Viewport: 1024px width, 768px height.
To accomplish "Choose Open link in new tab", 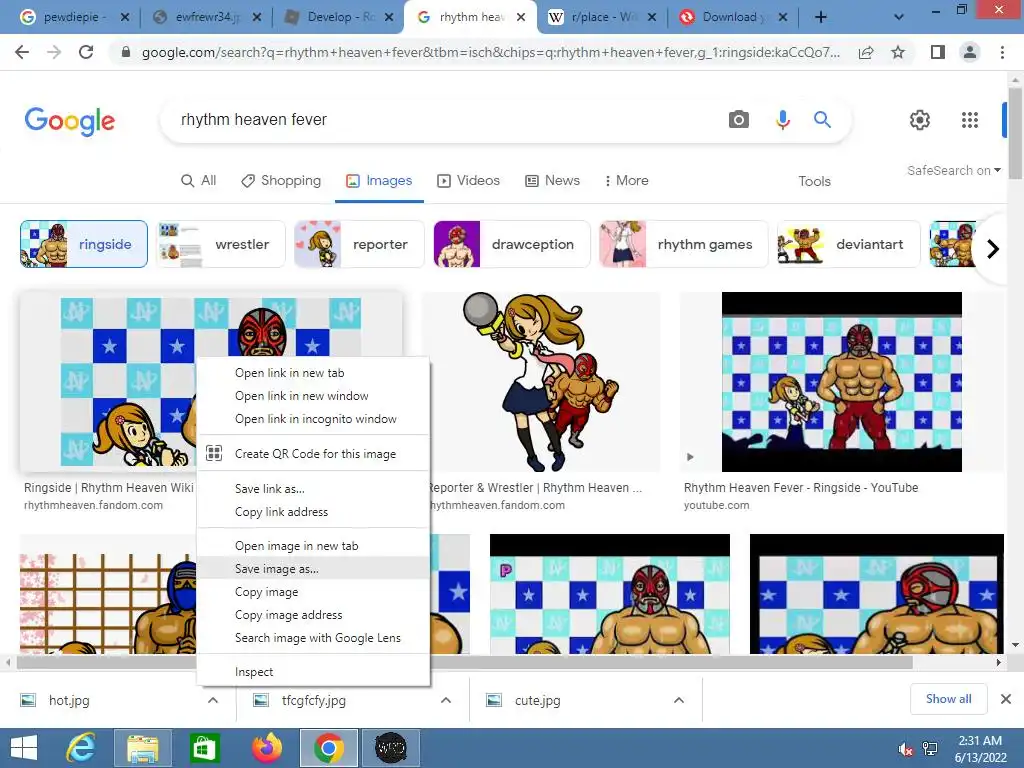I will coord(313,373).
